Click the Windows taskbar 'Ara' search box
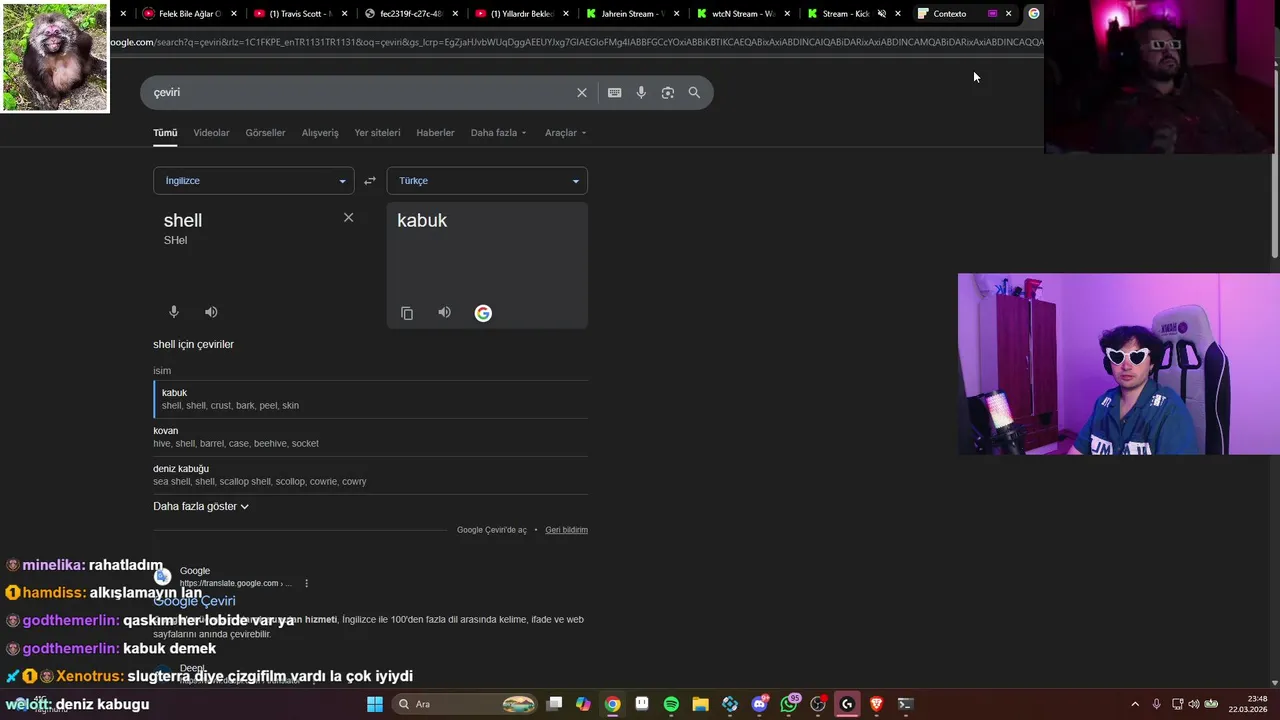The width and height of the screenshot is (1280, 720). (x=465, y=704)
